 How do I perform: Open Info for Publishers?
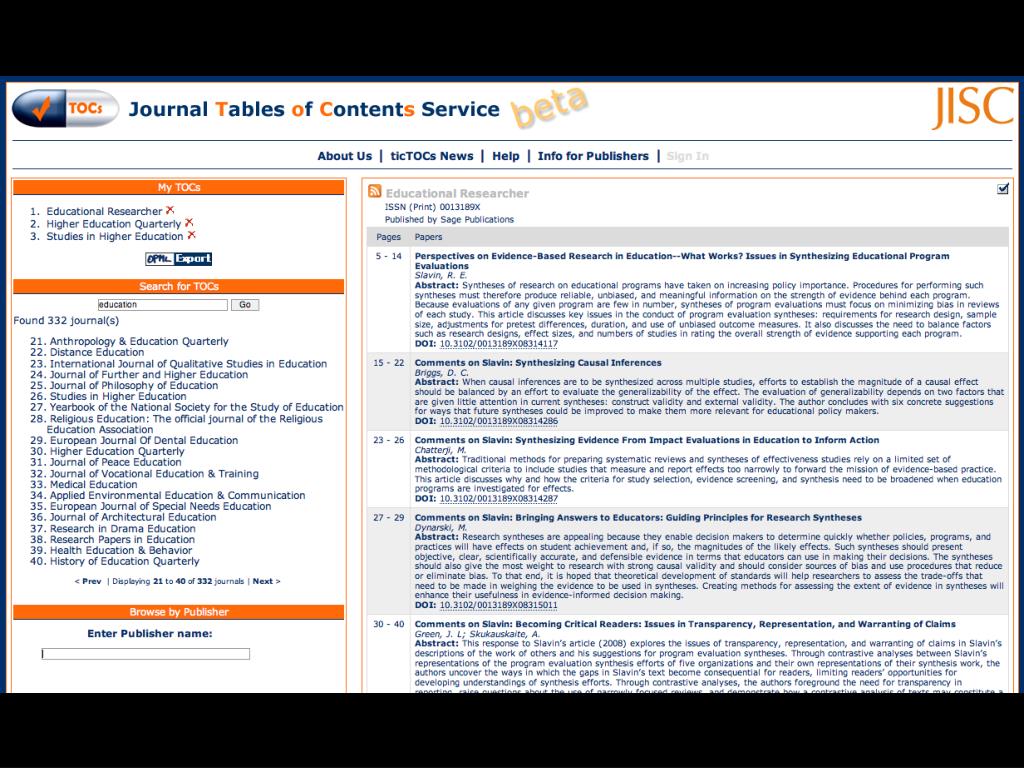593,156
